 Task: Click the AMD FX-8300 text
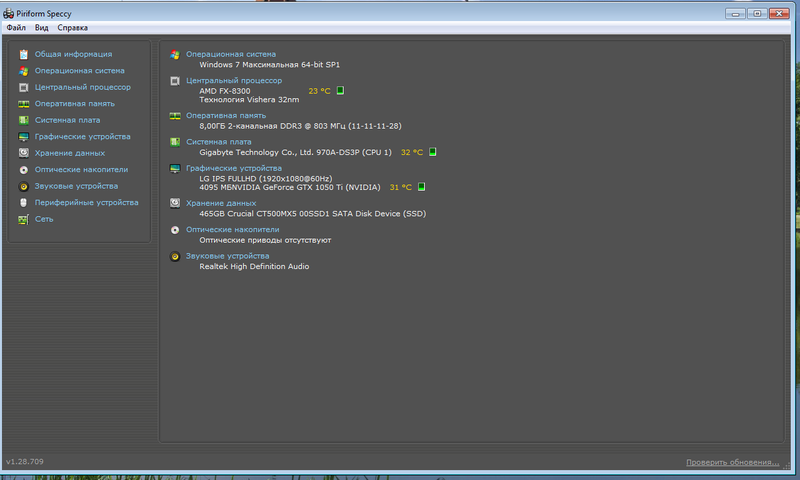pos(224,91)
